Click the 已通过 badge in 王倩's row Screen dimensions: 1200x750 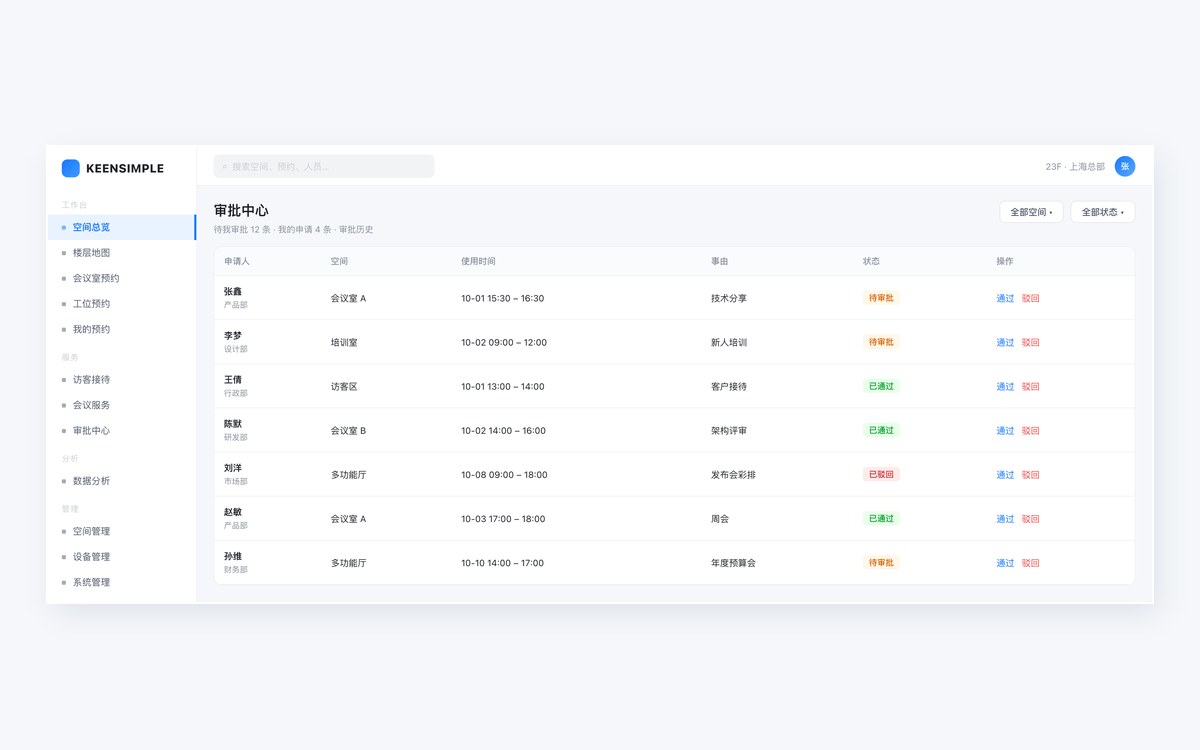click(881, 386)
